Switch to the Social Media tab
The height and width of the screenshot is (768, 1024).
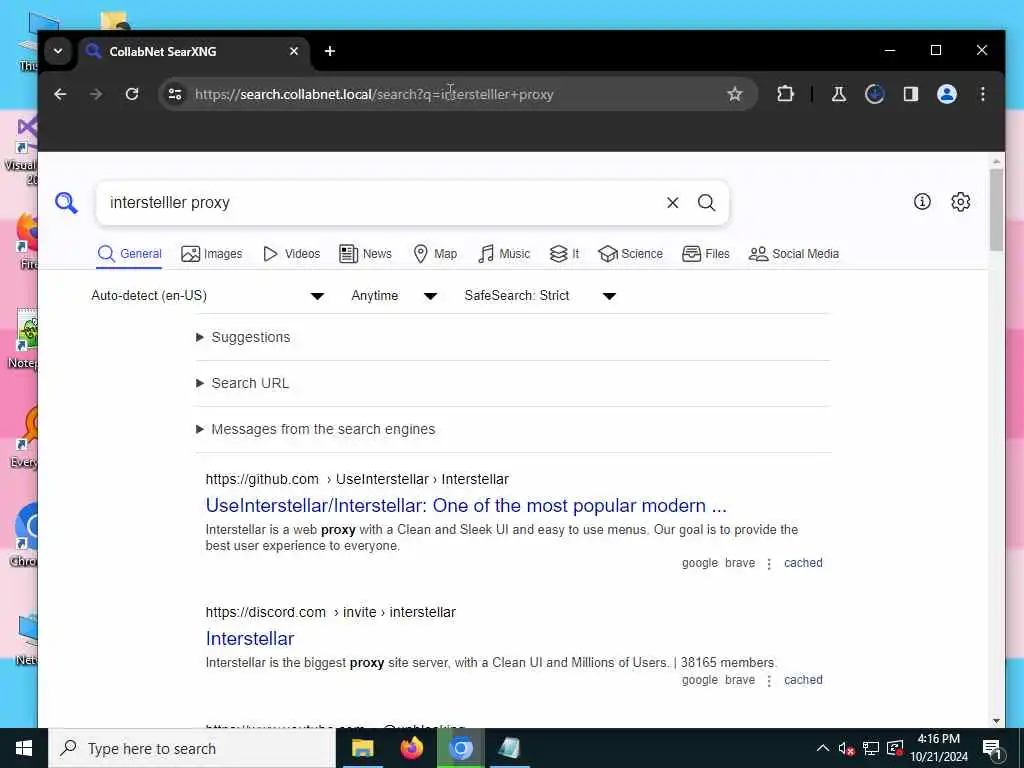793,254
